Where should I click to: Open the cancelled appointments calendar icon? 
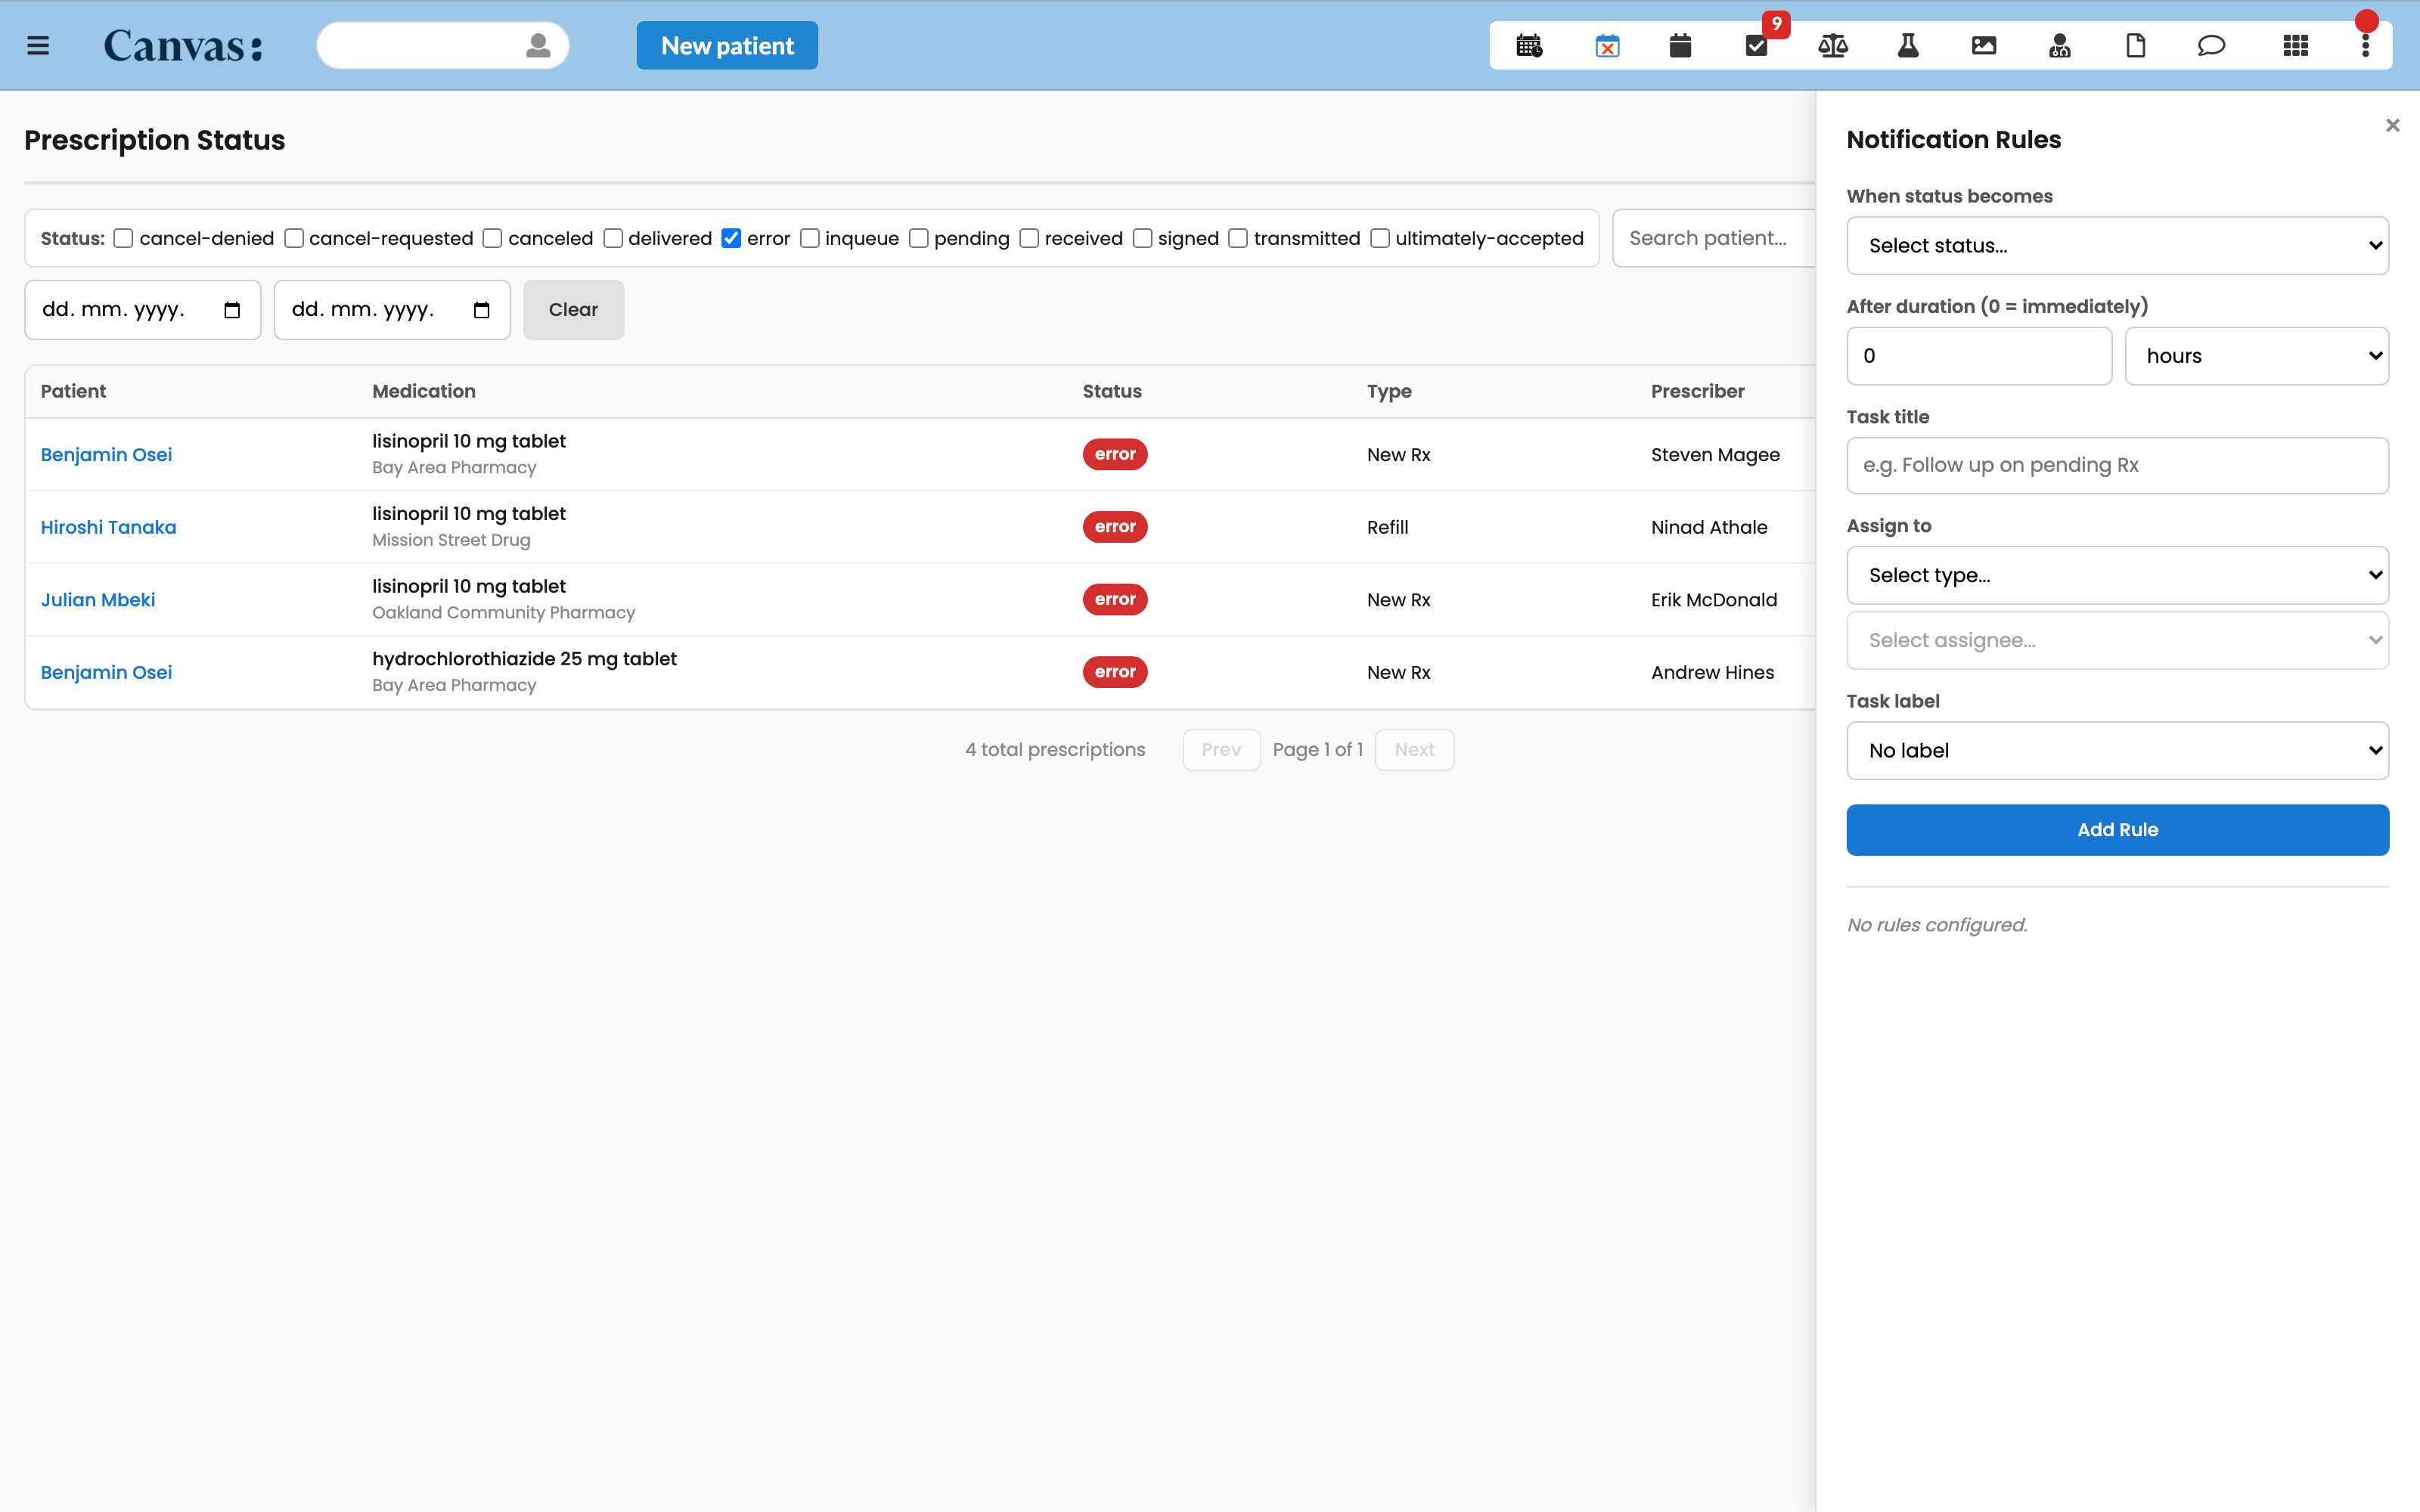(1607, 46)
